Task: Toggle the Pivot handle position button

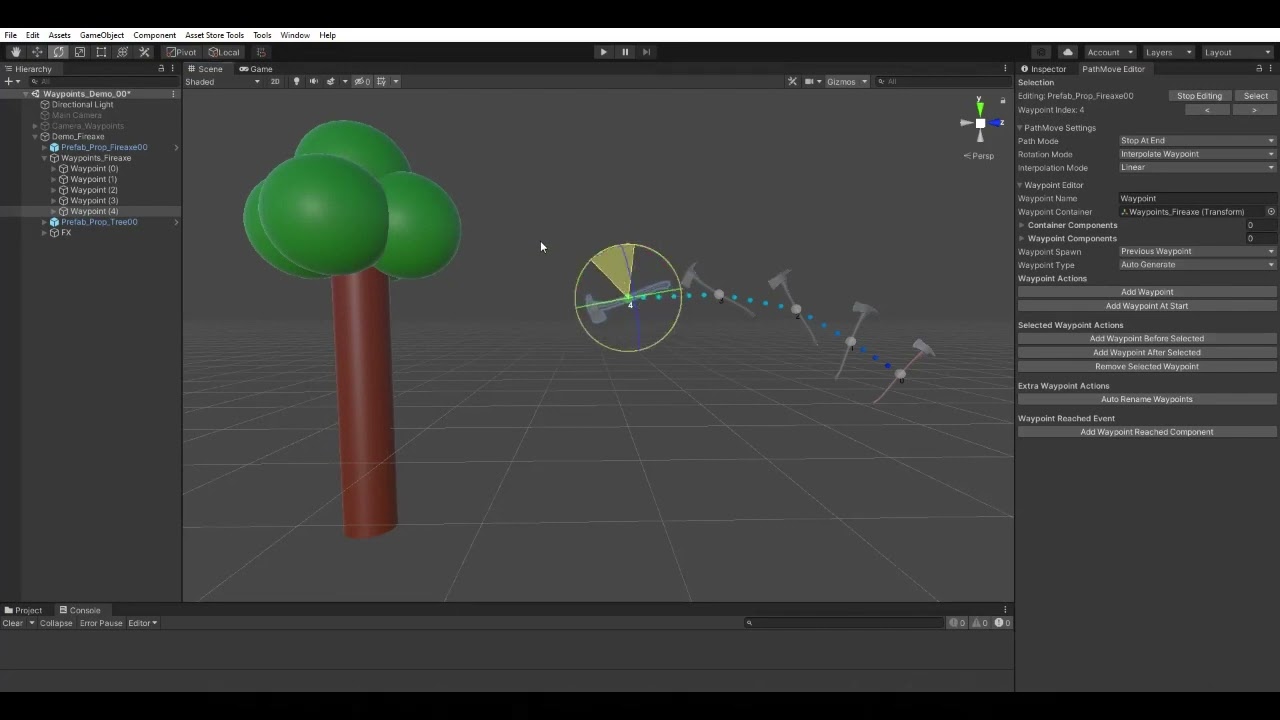Action: (x=182, y=52)
